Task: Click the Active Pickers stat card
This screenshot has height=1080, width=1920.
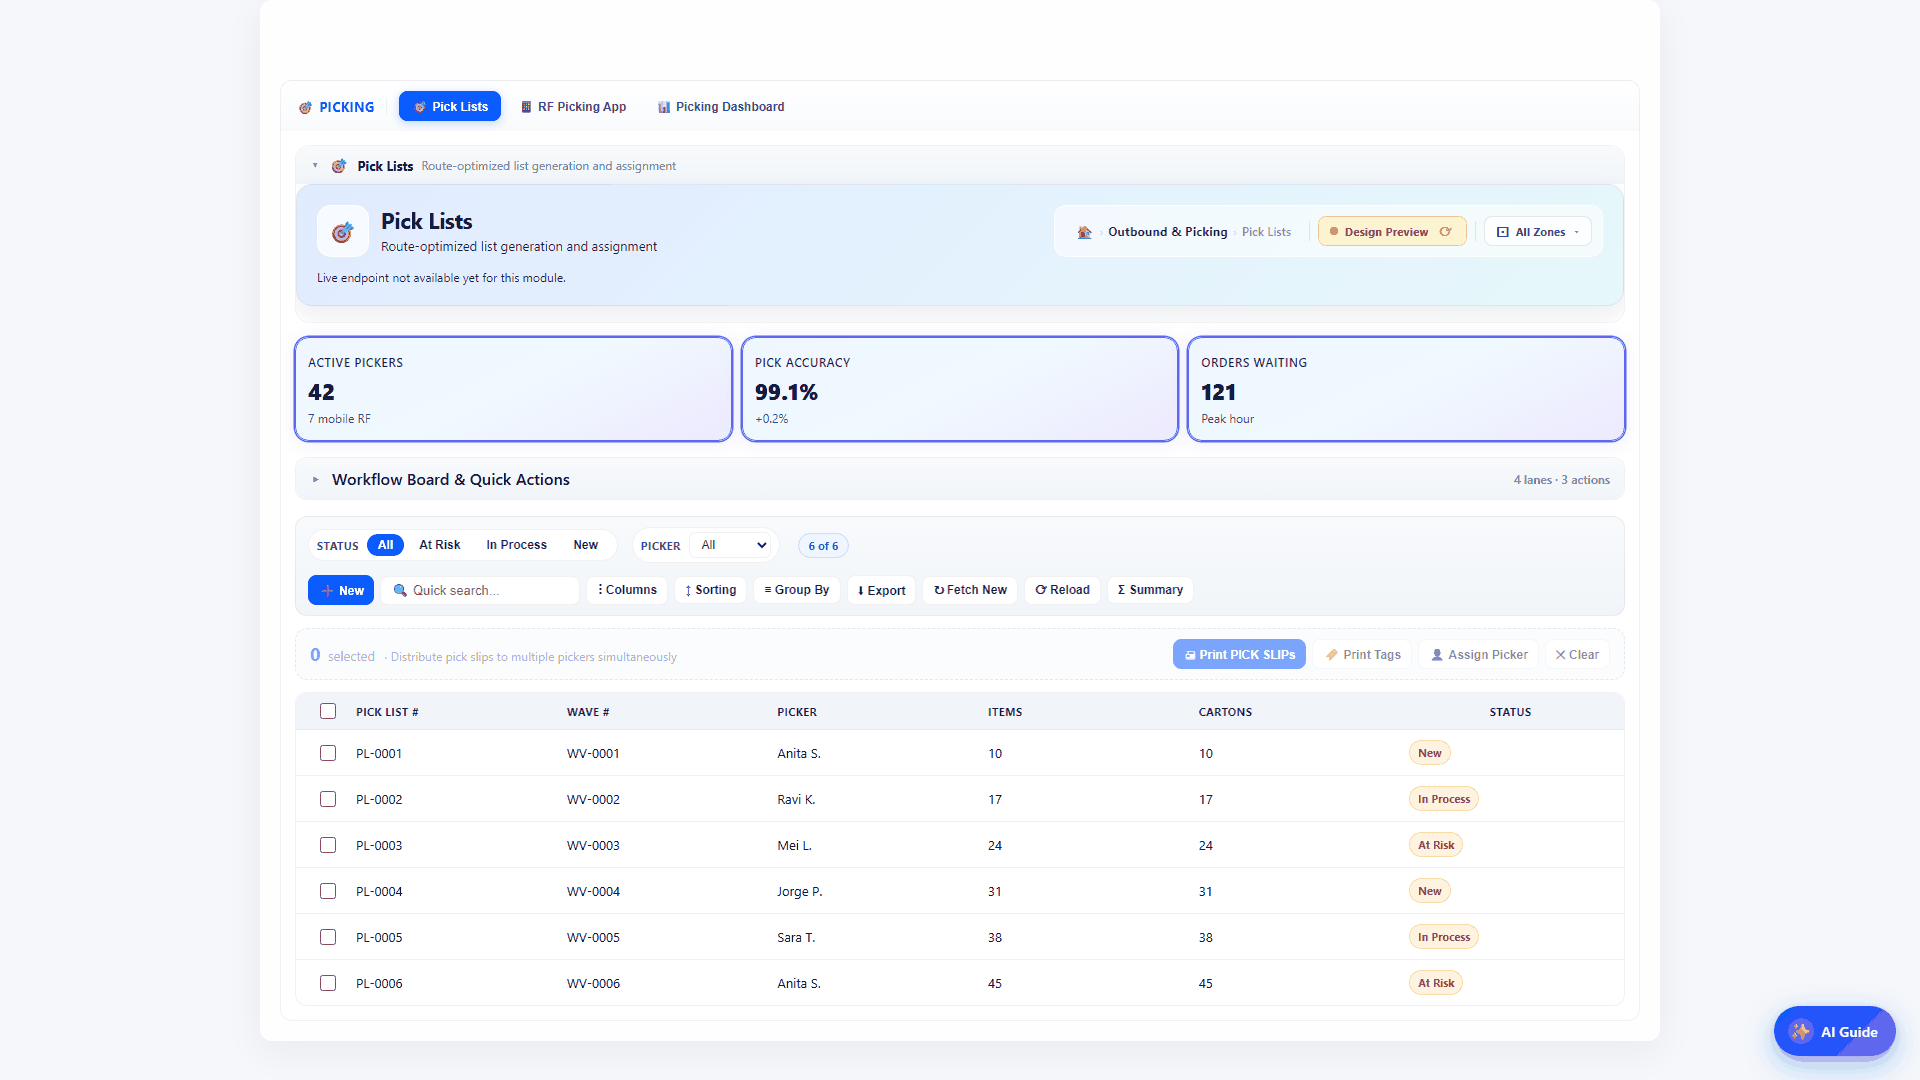Action: point(513,389)
